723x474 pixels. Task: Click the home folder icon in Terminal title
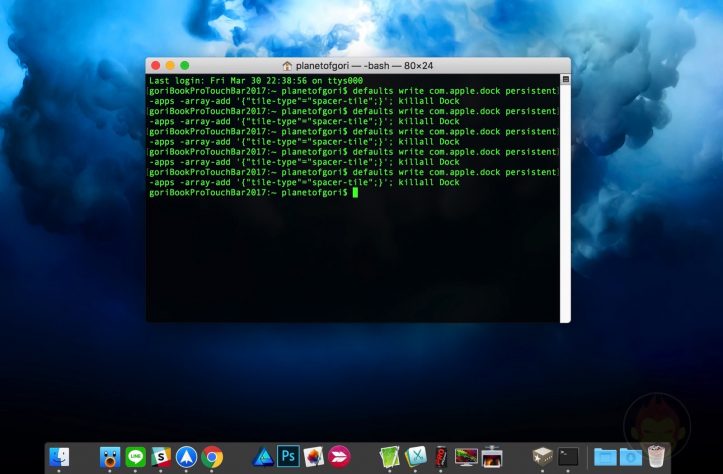point(287,66)
